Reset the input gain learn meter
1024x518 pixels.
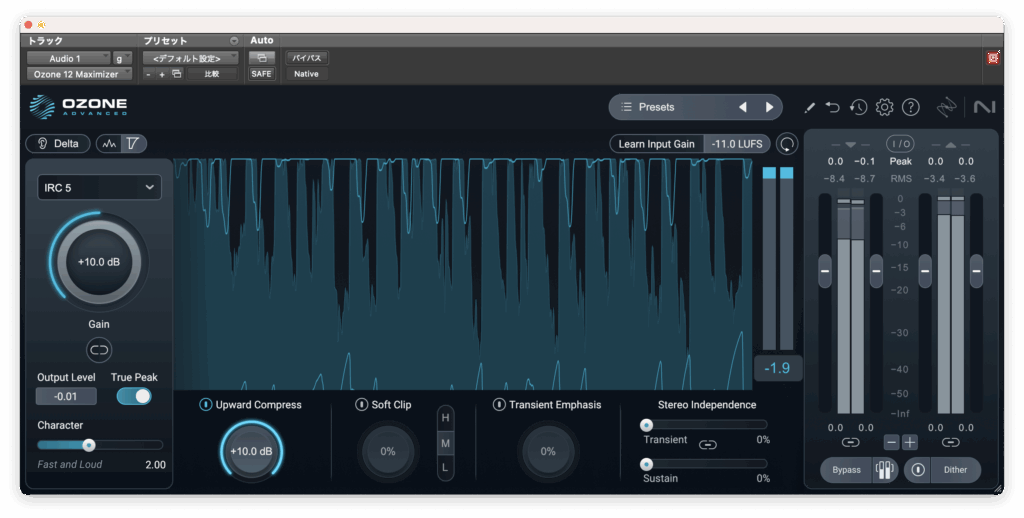787,144
